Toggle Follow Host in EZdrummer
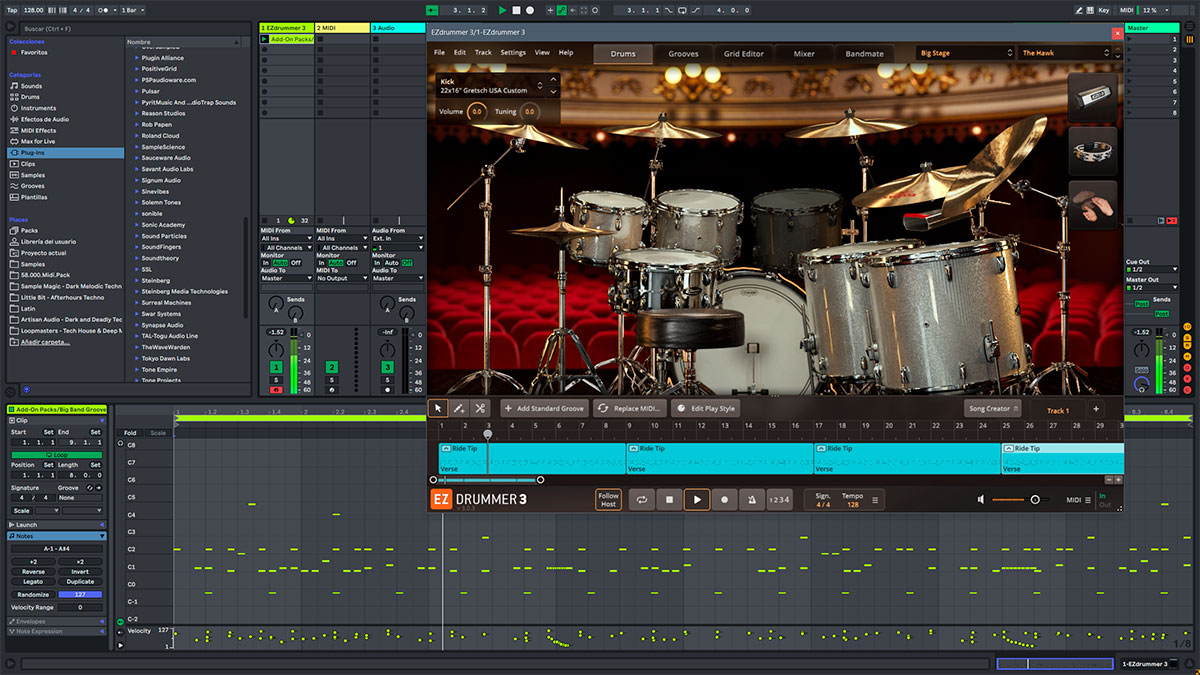The image size is (1200, 675). (x=608, y=499)
